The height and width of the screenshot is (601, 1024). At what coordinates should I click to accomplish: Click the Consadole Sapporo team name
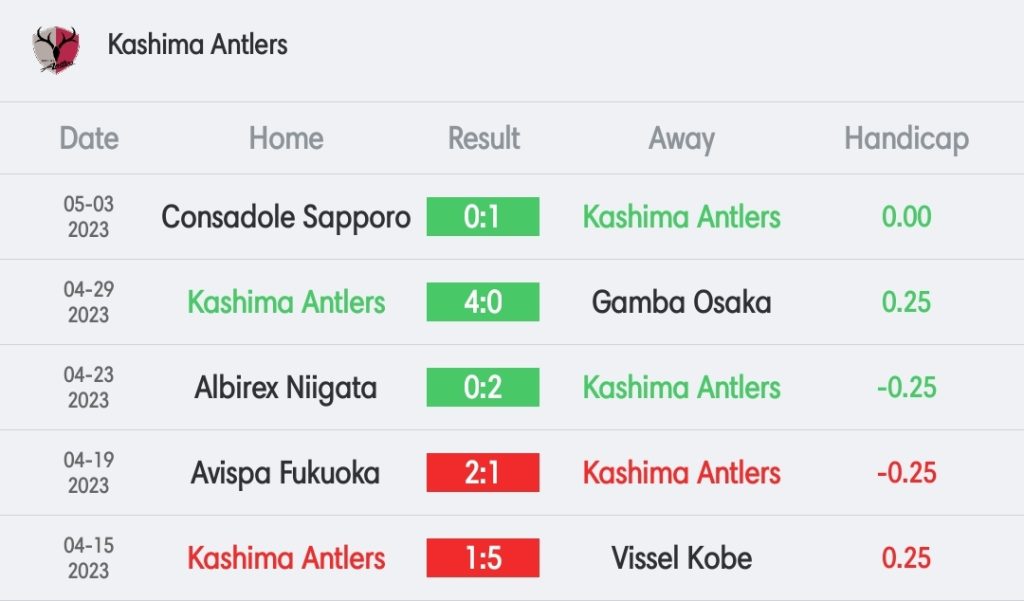286,218
